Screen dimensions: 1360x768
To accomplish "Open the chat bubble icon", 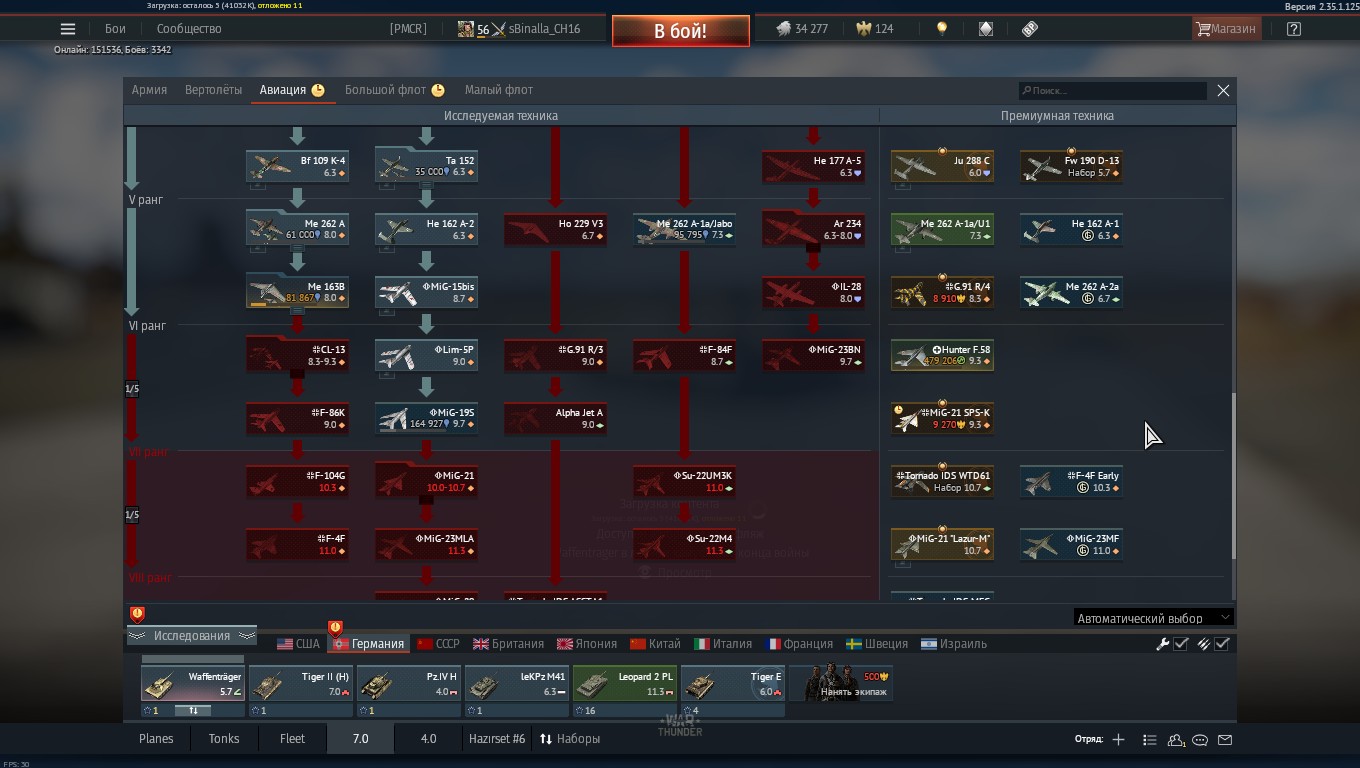I will coord(1200,739).
